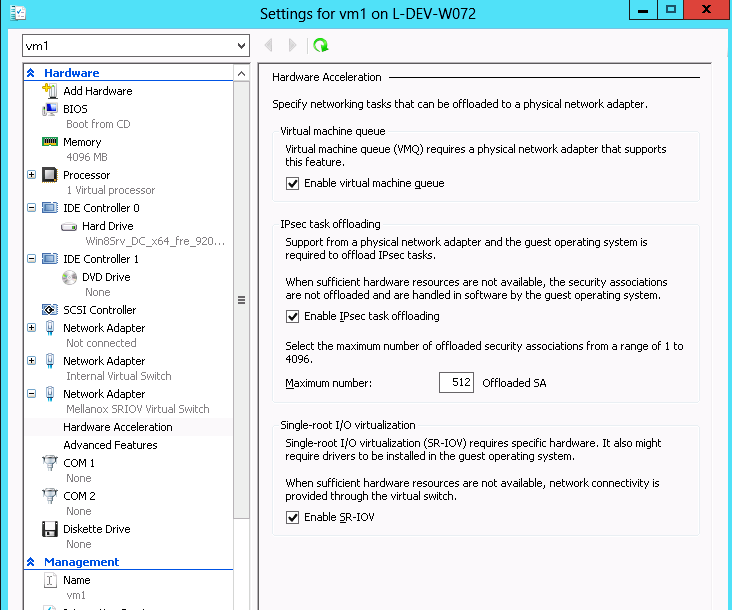Toggle the Enable SR-IOV checkbox
The image size is (732, 610).
293,518
